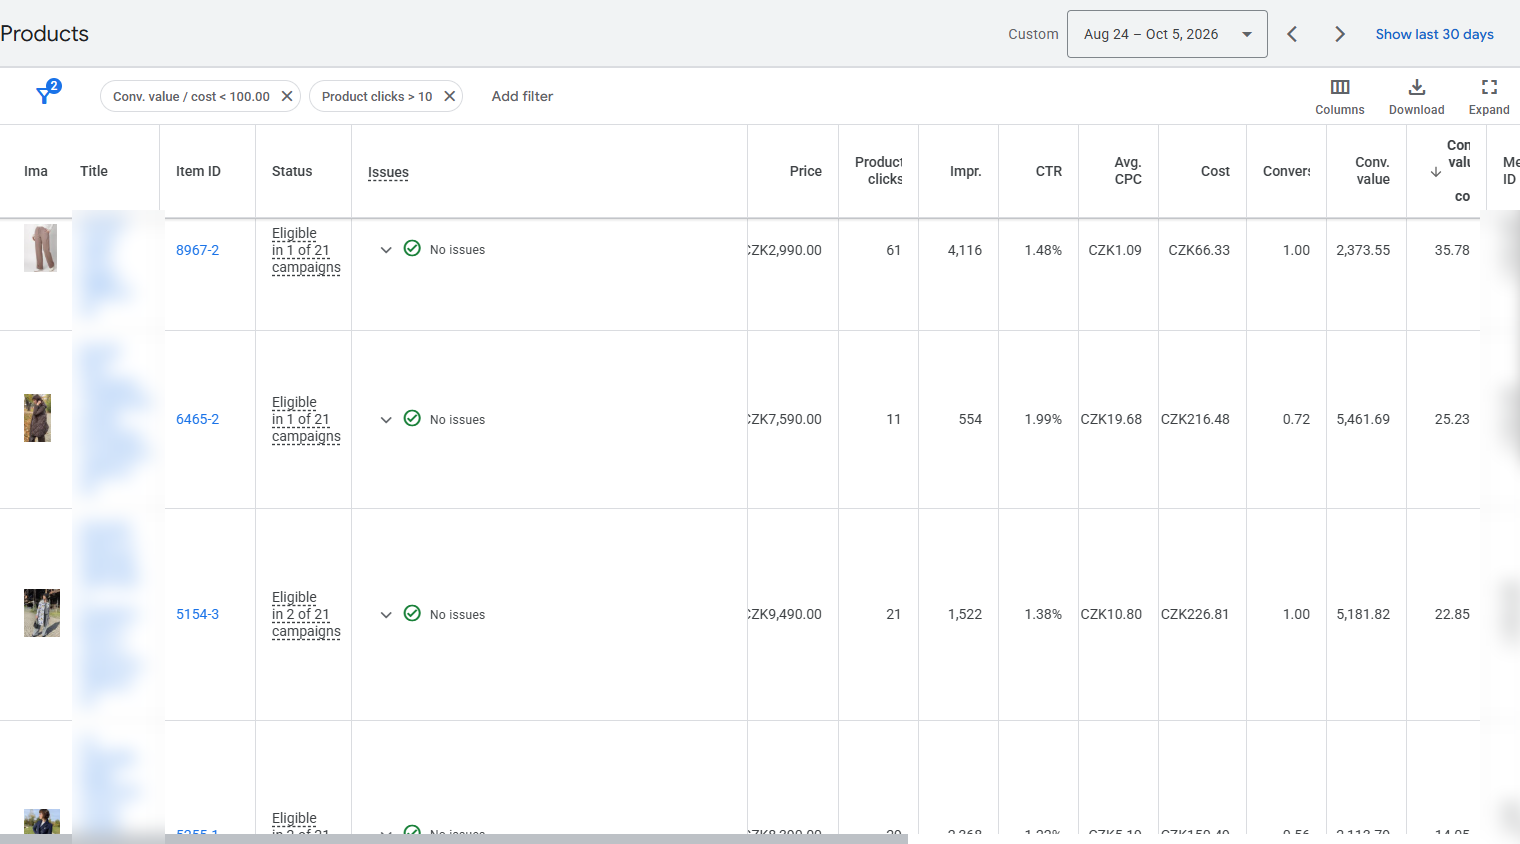Open item ID 5154-3 link
The width and height of the screenshot is (1520, 844).
point(197,614)
